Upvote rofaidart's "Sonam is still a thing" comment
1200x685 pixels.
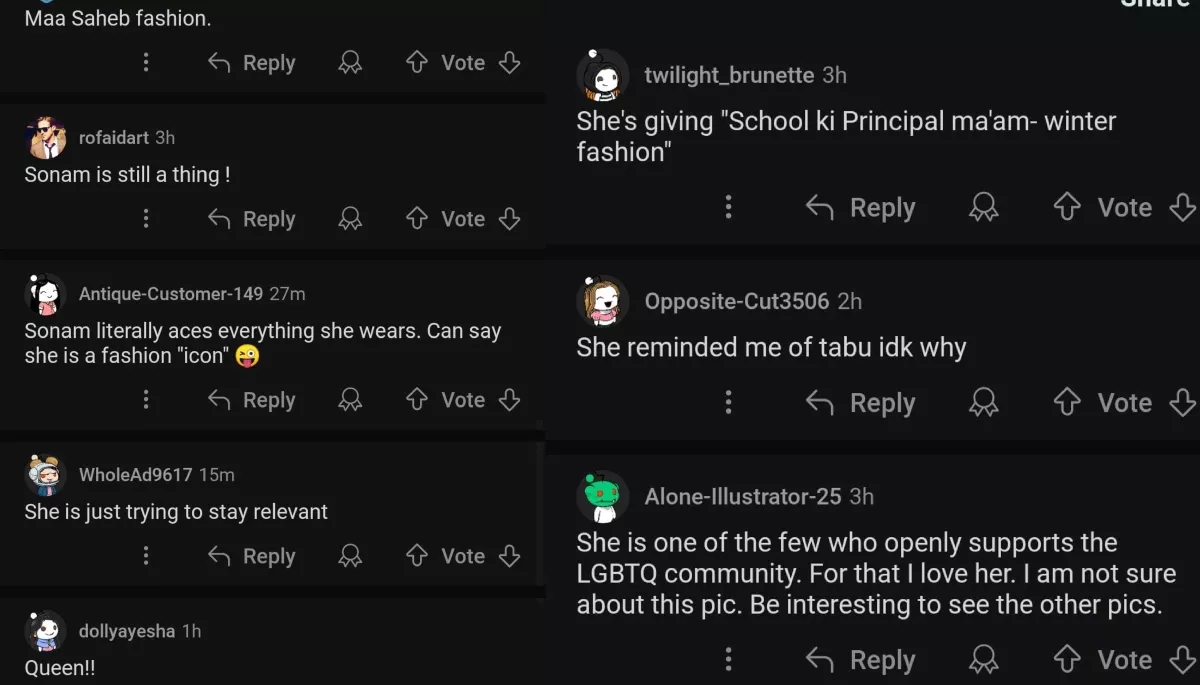417,219
